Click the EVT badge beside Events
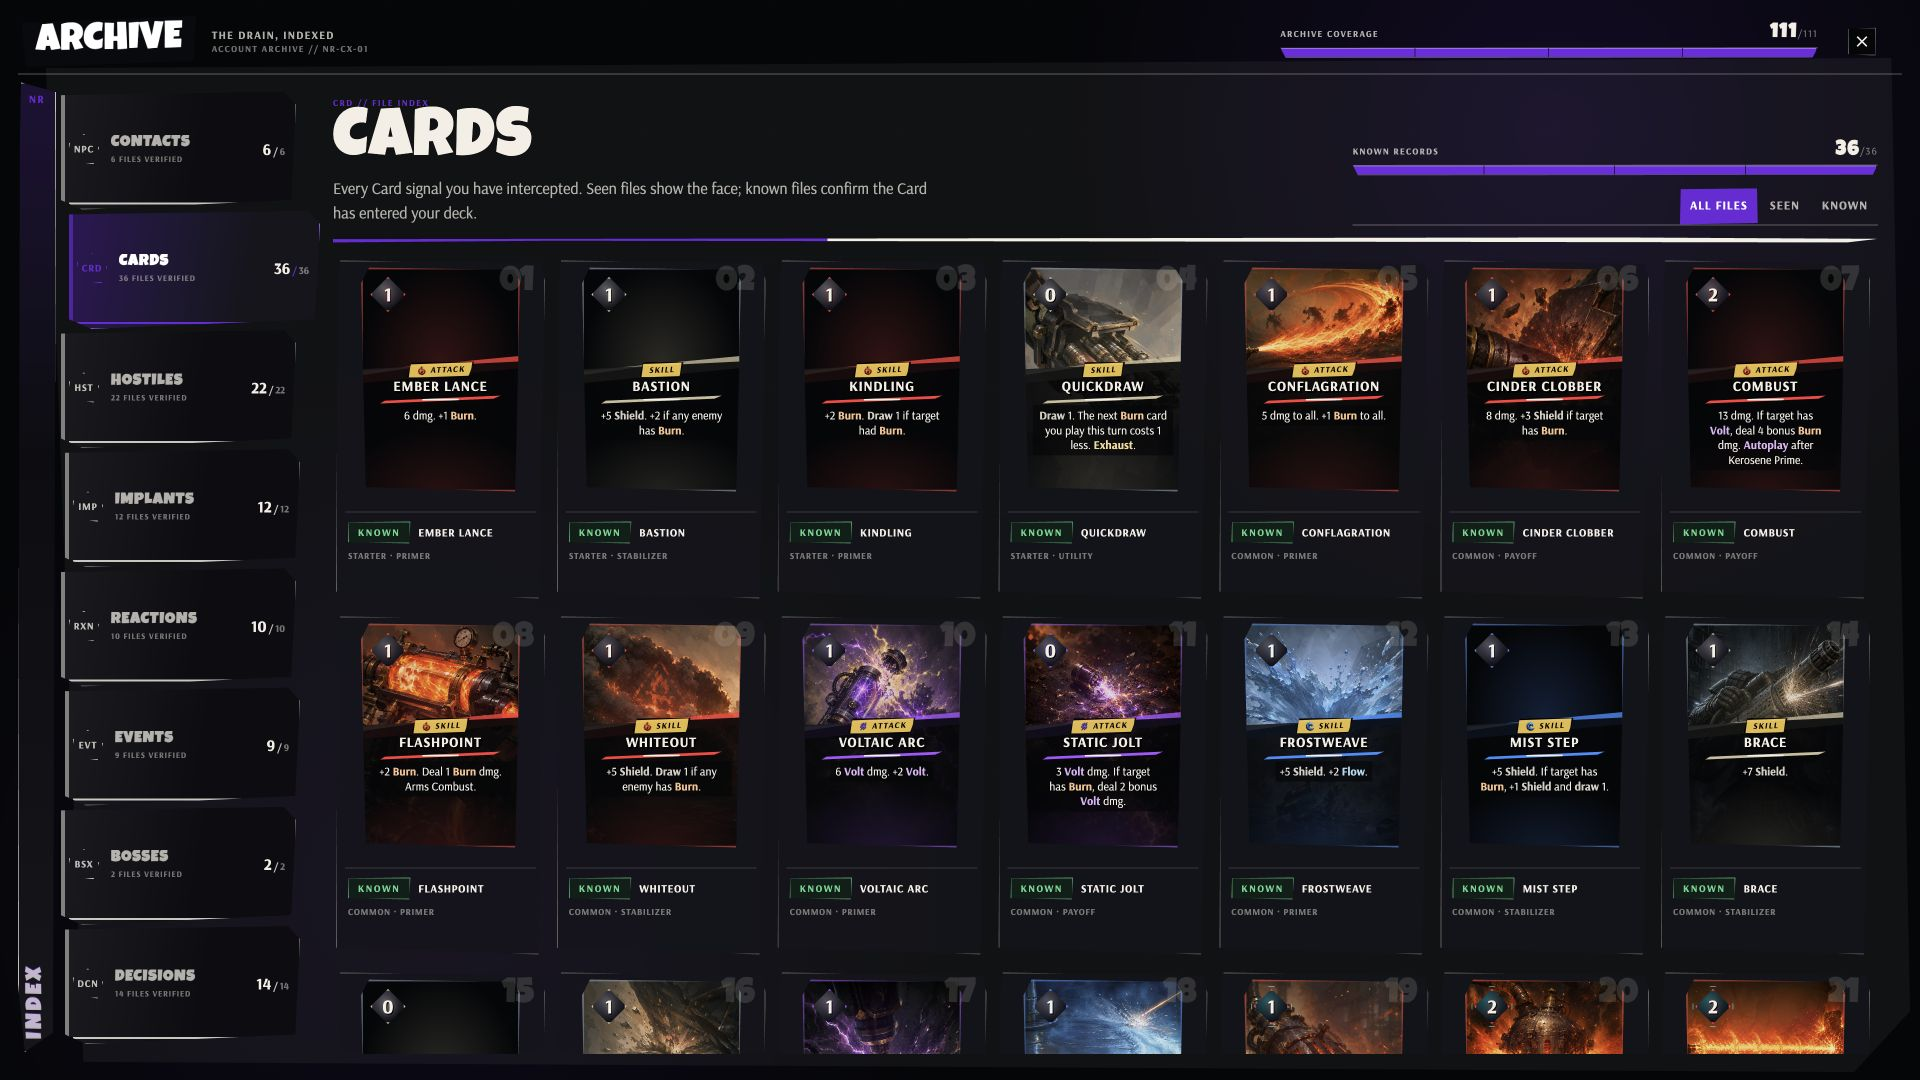 pyautogui.click(x=88, y=745)
